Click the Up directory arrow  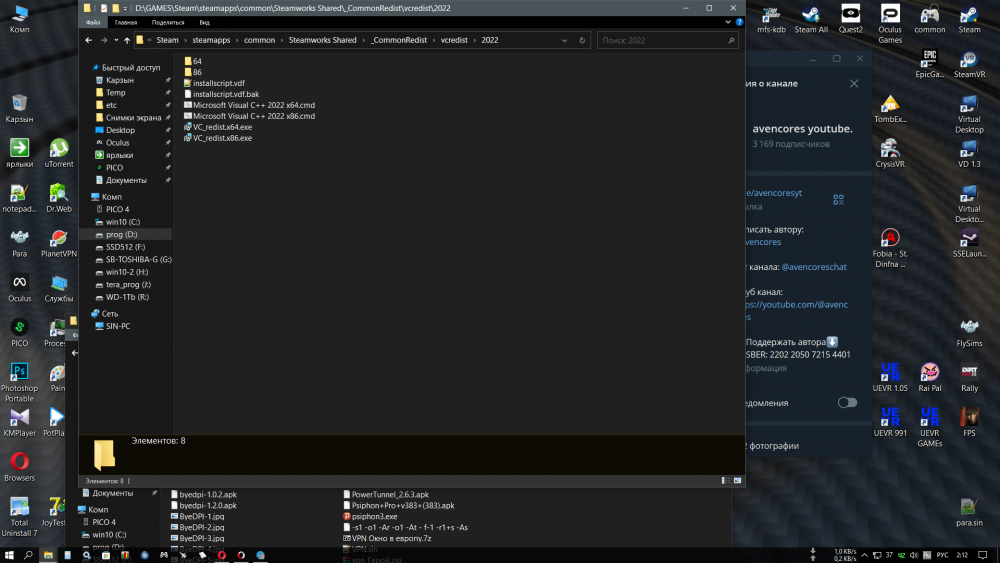tap(127, 40)
